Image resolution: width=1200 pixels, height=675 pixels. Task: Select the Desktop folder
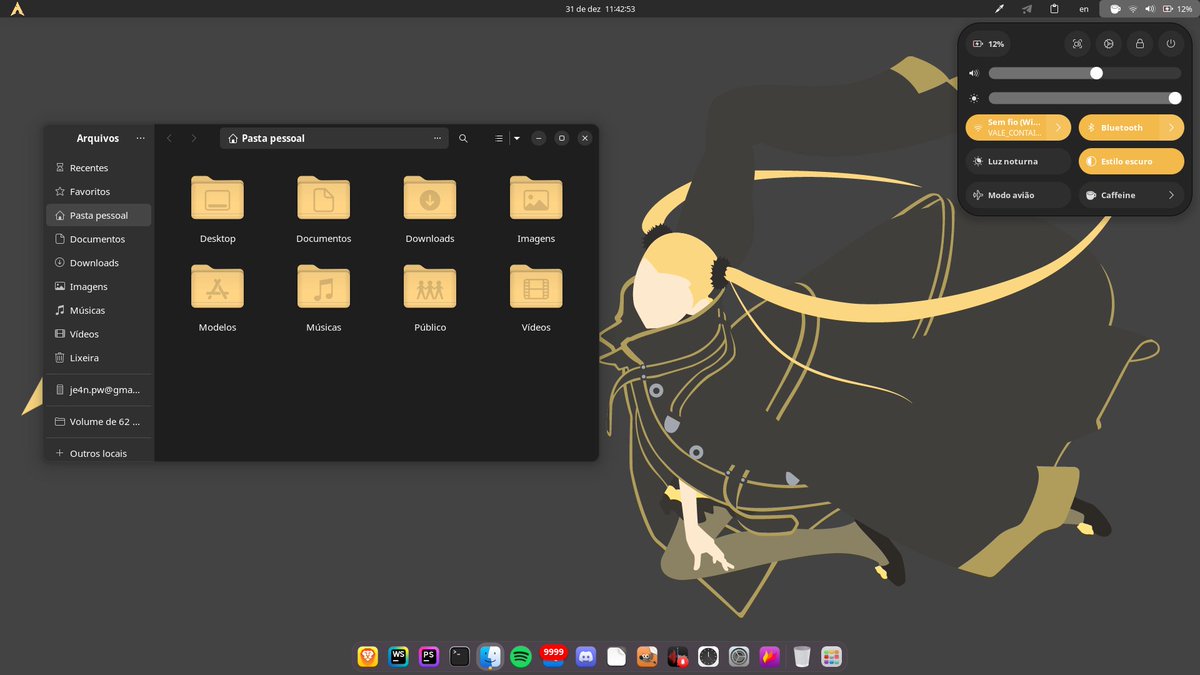(217, 209)
